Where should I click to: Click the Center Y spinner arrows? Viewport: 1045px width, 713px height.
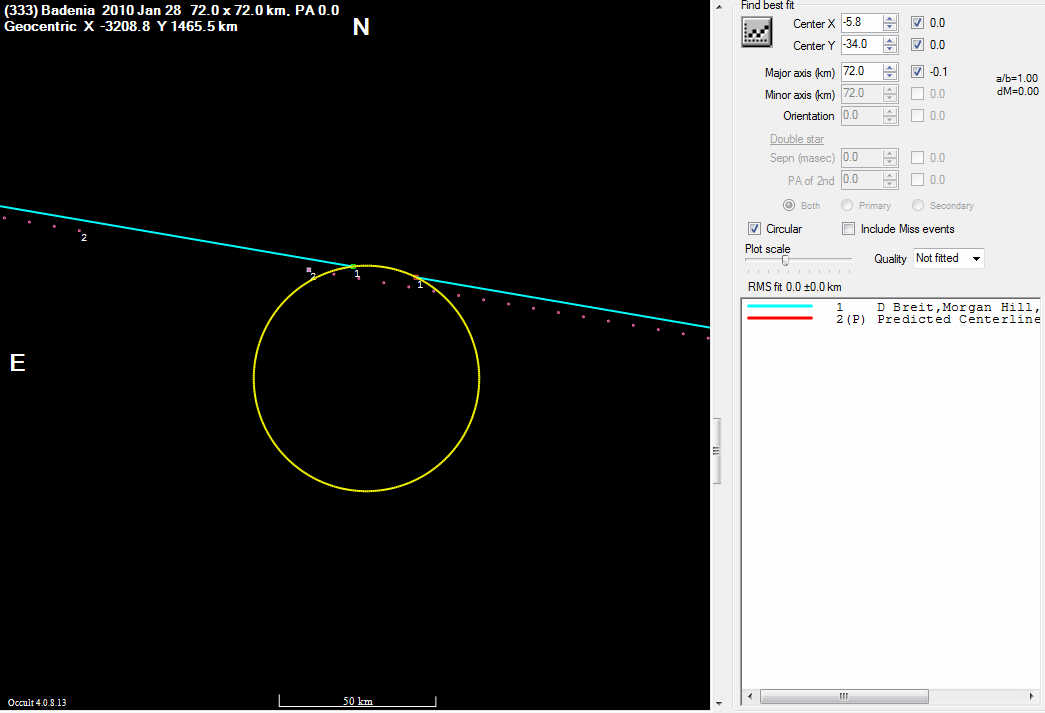click(890, 45)
